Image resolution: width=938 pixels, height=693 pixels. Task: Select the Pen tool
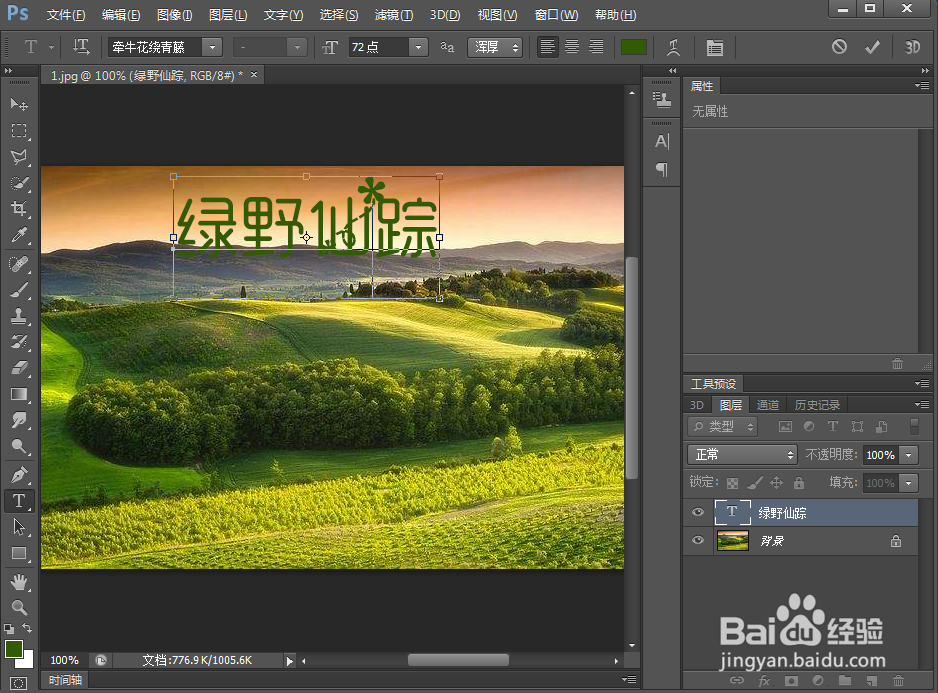pyautogui.click(x=20, y=474)
